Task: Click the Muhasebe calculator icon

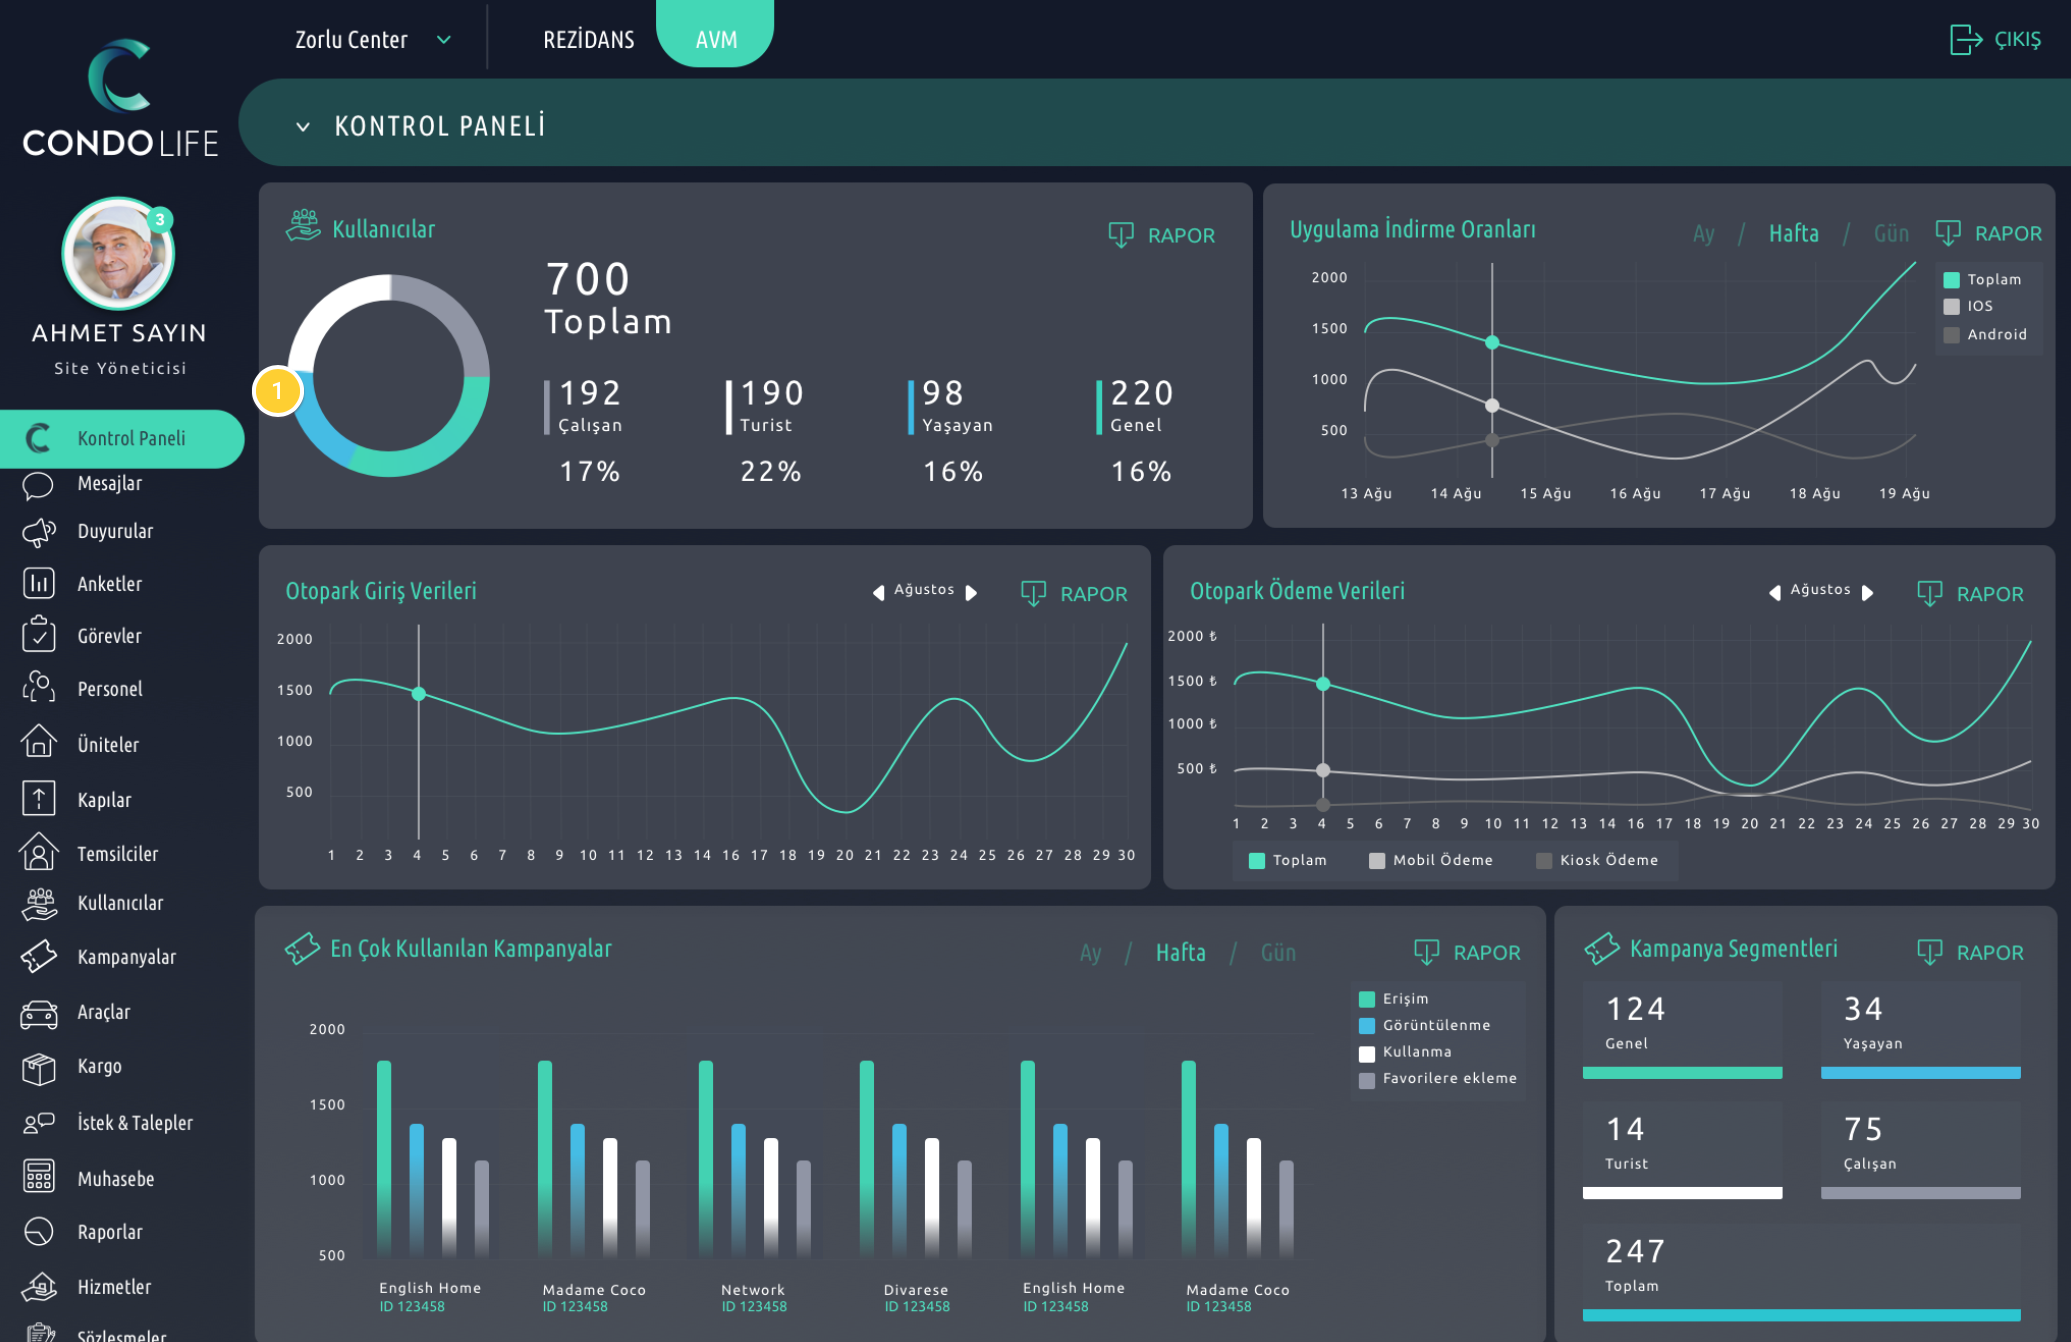Action: 38,1177
